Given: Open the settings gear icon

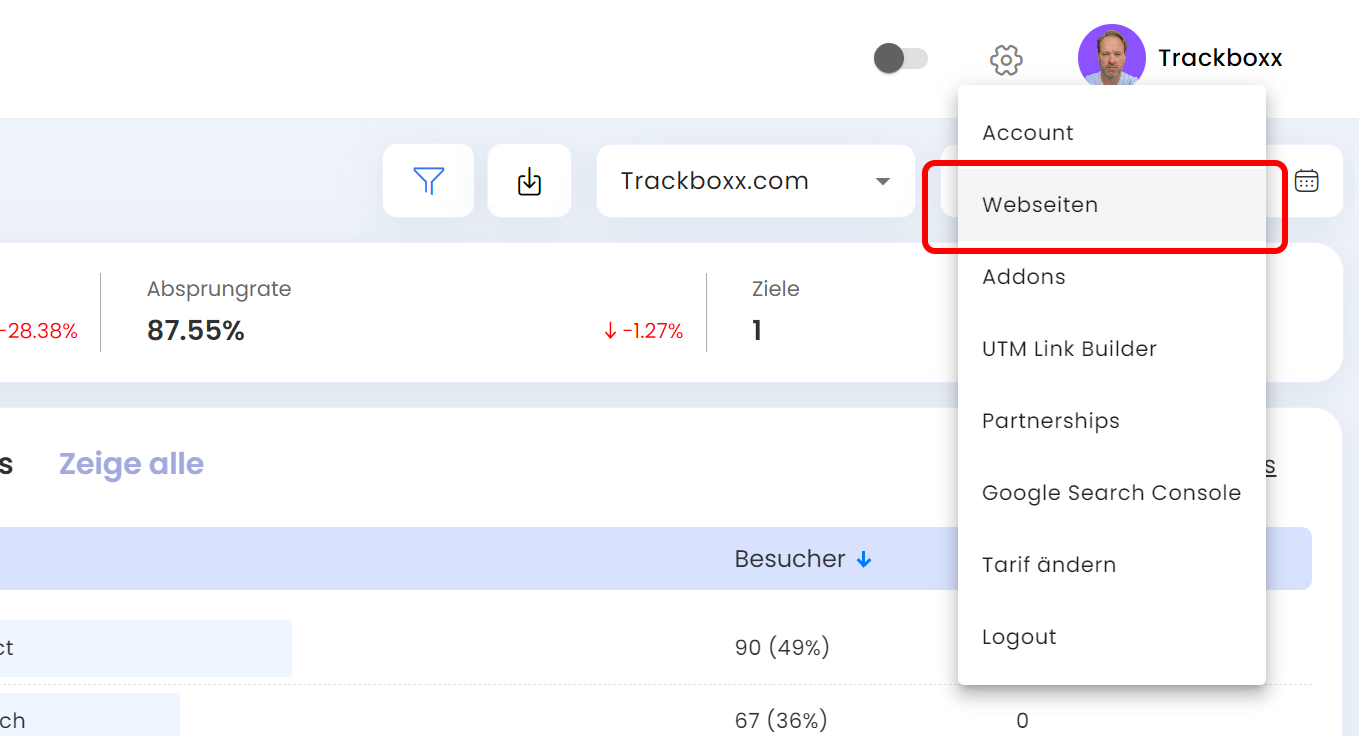Looking at the screenshot, I should click(1006, 60).
